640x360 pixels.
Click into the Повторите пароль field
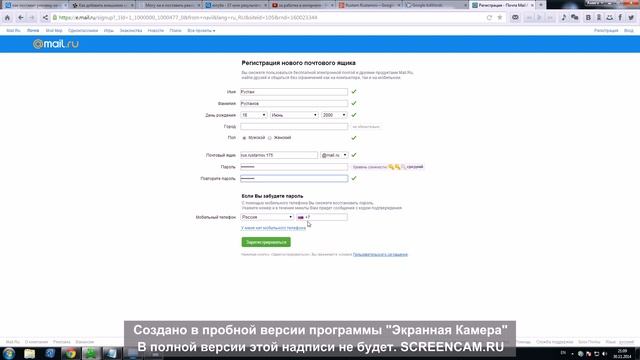[294, 178]
